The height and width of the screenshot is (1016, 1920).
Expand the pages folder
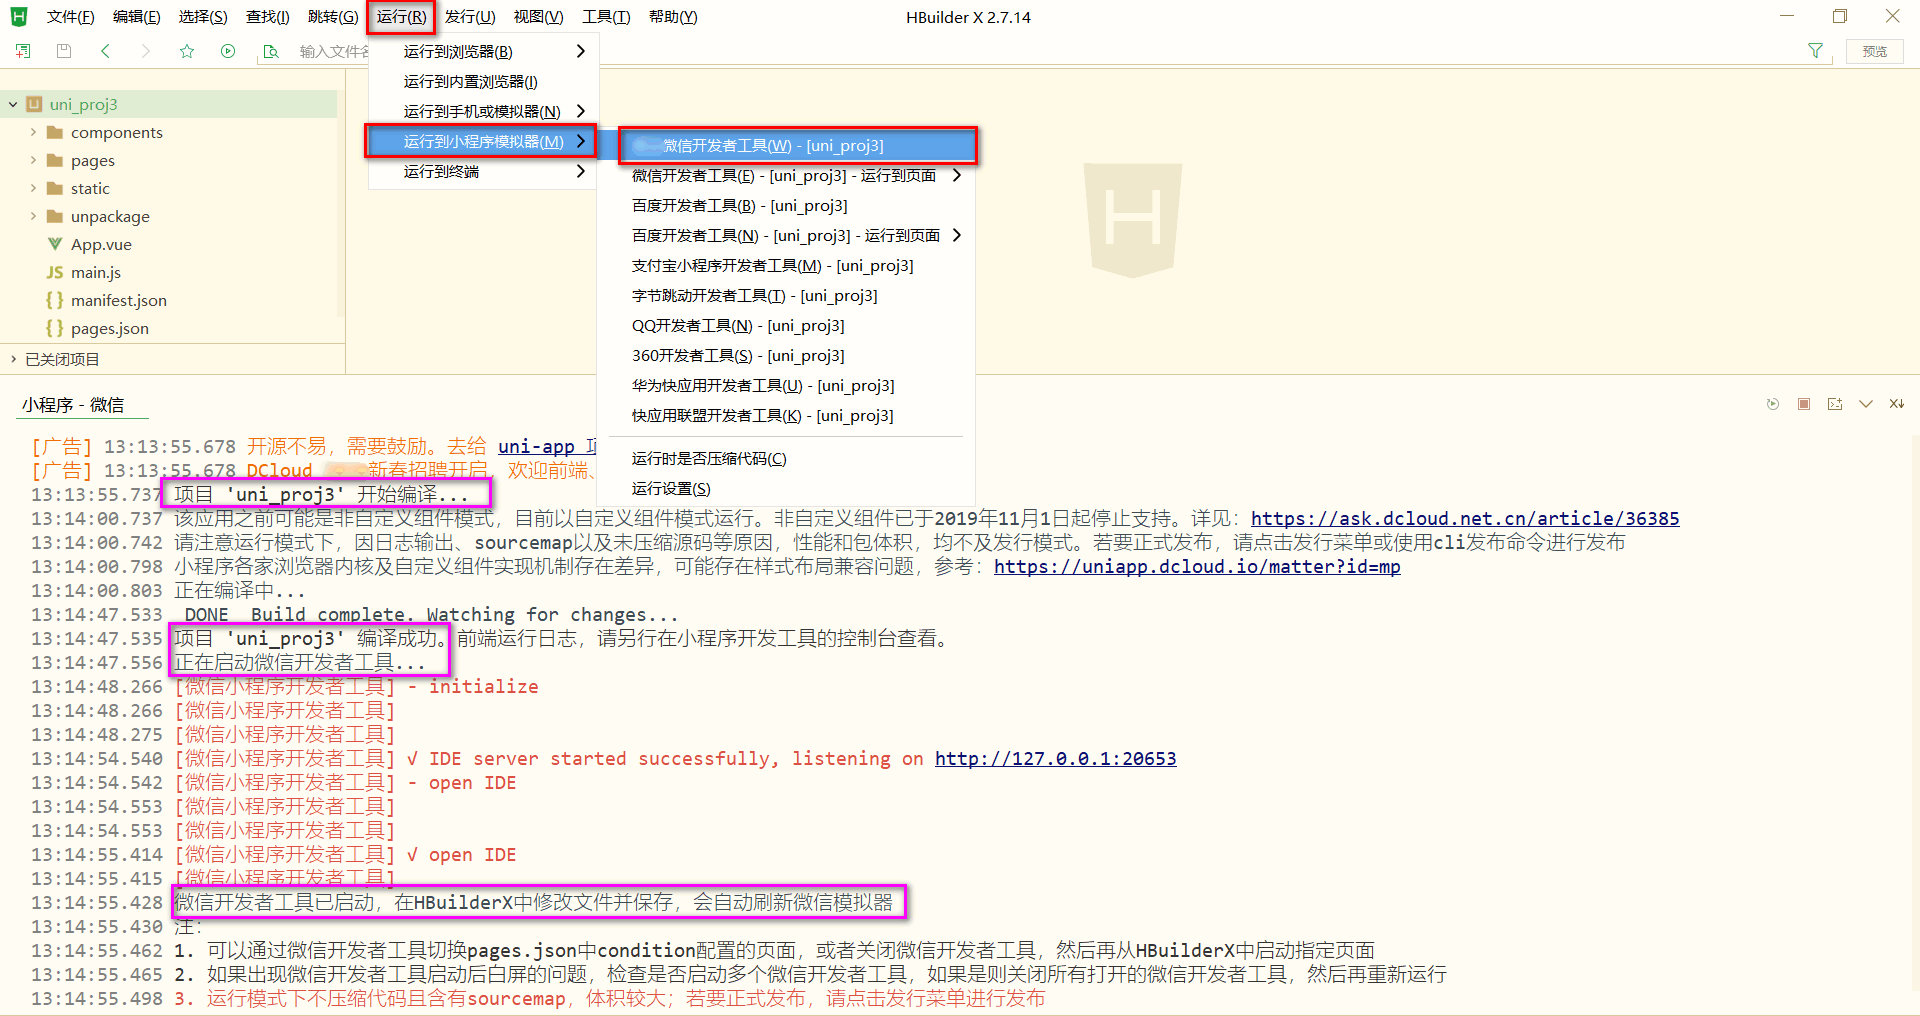tap(33, 160)
